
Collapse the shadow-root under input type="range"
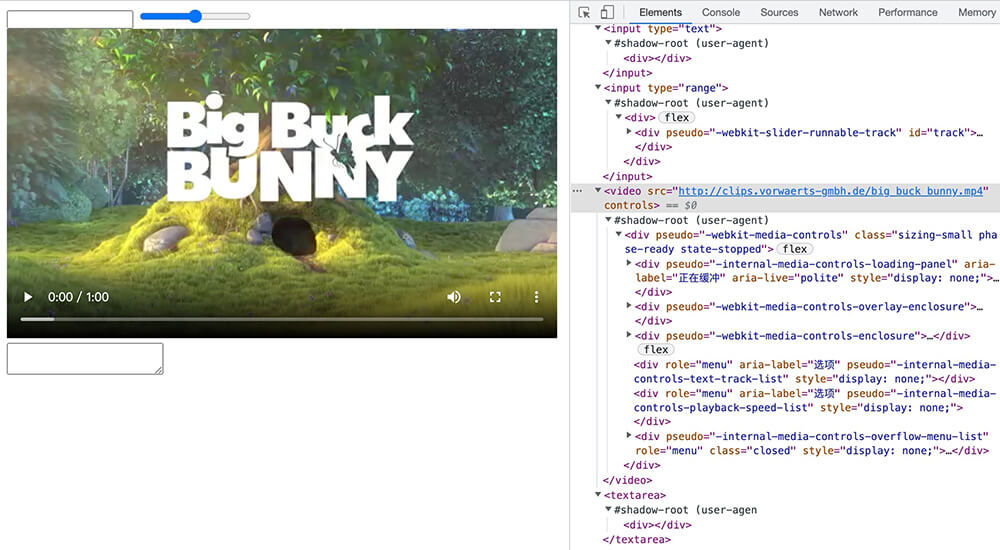(x=608, y=102)
